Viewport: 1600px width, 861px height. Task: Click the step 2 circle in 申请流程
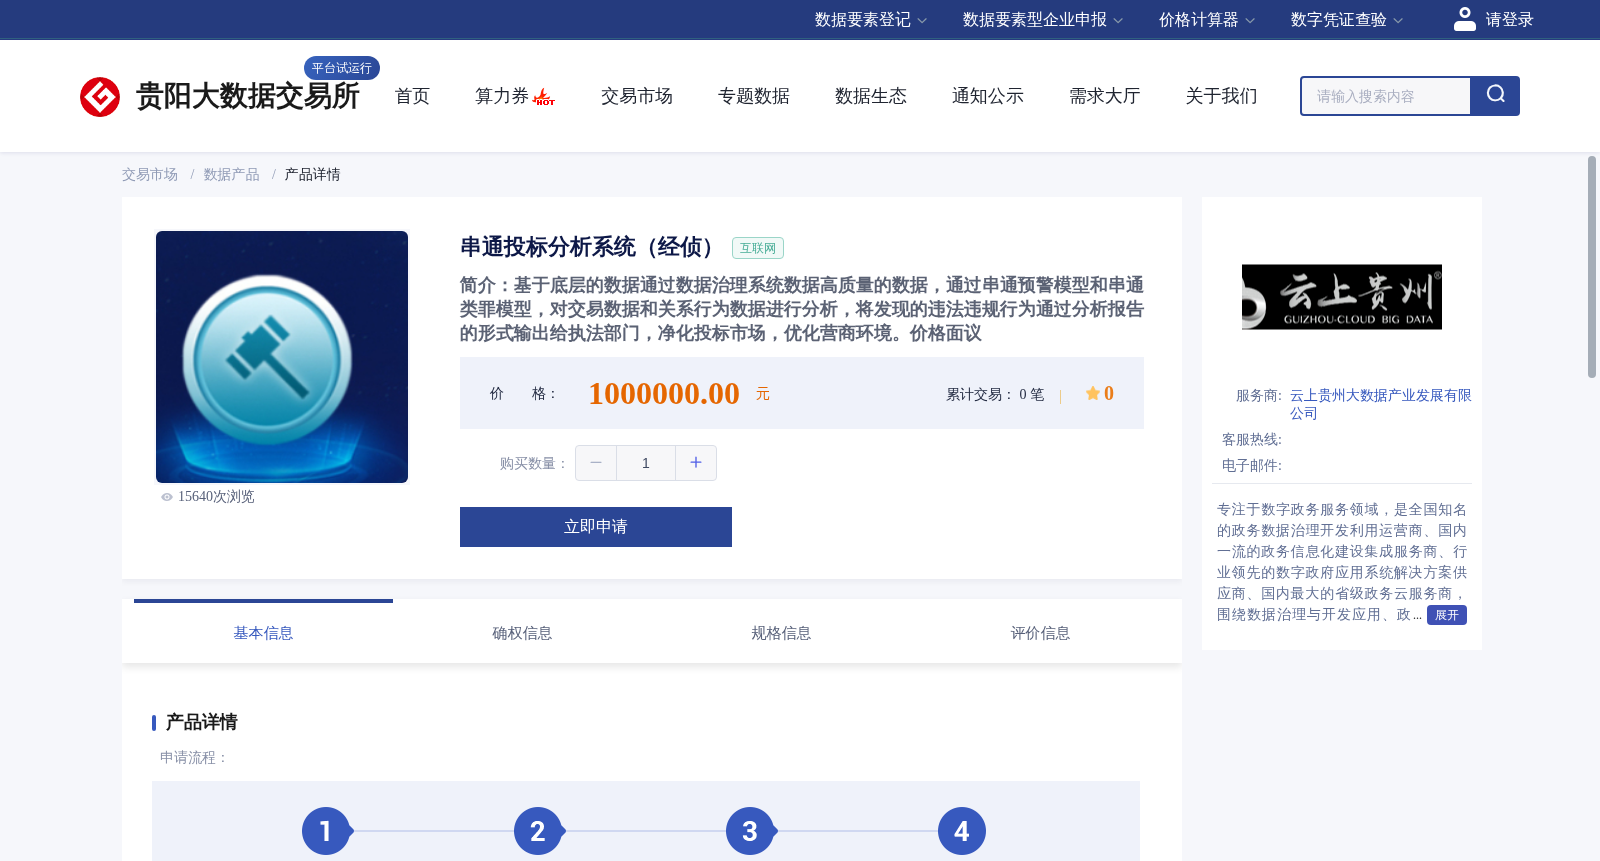[x=538, y=831]
